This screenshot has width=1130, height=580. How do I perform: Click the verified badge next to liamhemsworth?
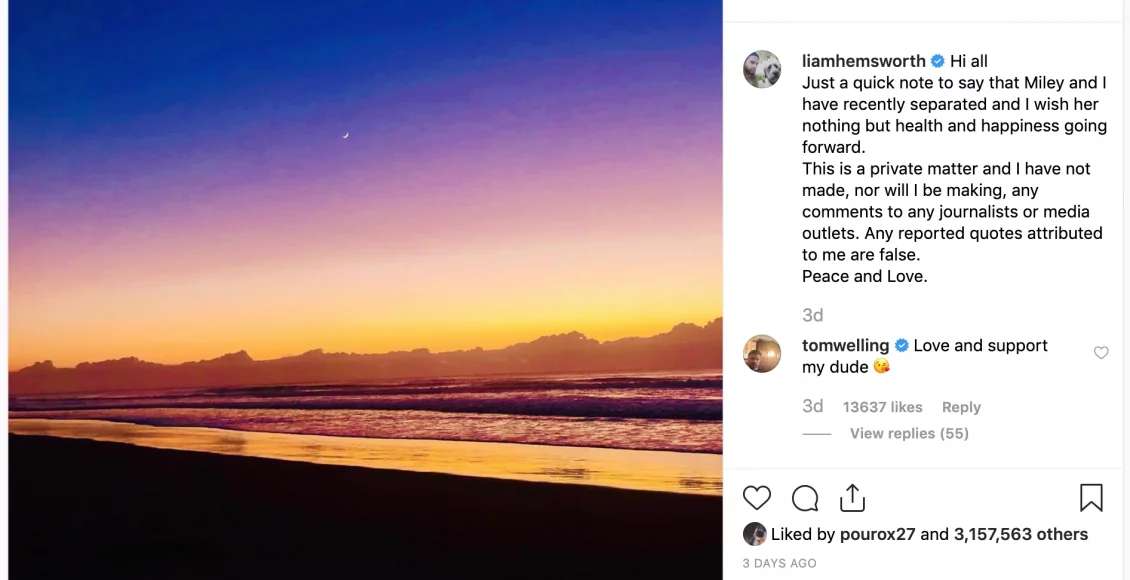coord(938,61)
